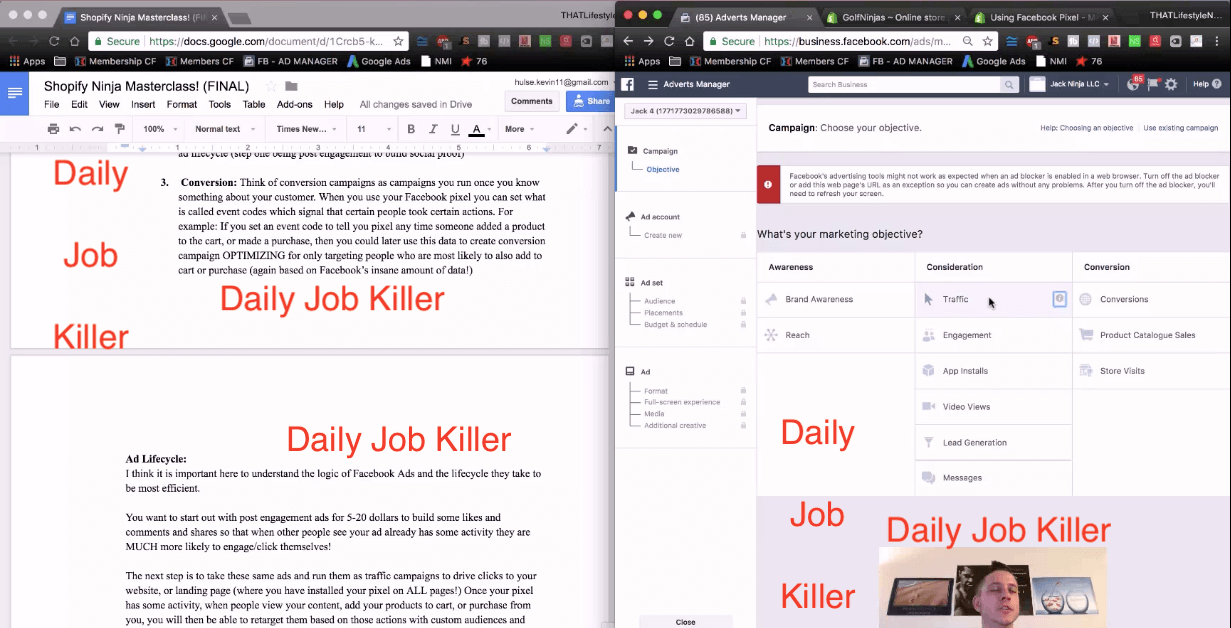Bookmark the Docs page with the star icon
The image size is (1231, 628).
tap(398, 41)
